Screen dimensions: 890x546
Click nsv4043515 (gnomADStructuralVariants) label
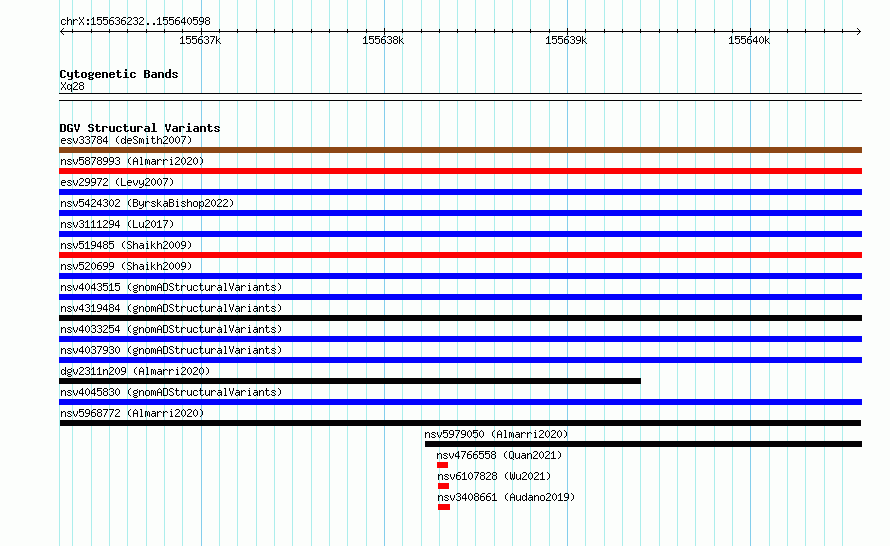click(x=171, y=287)
